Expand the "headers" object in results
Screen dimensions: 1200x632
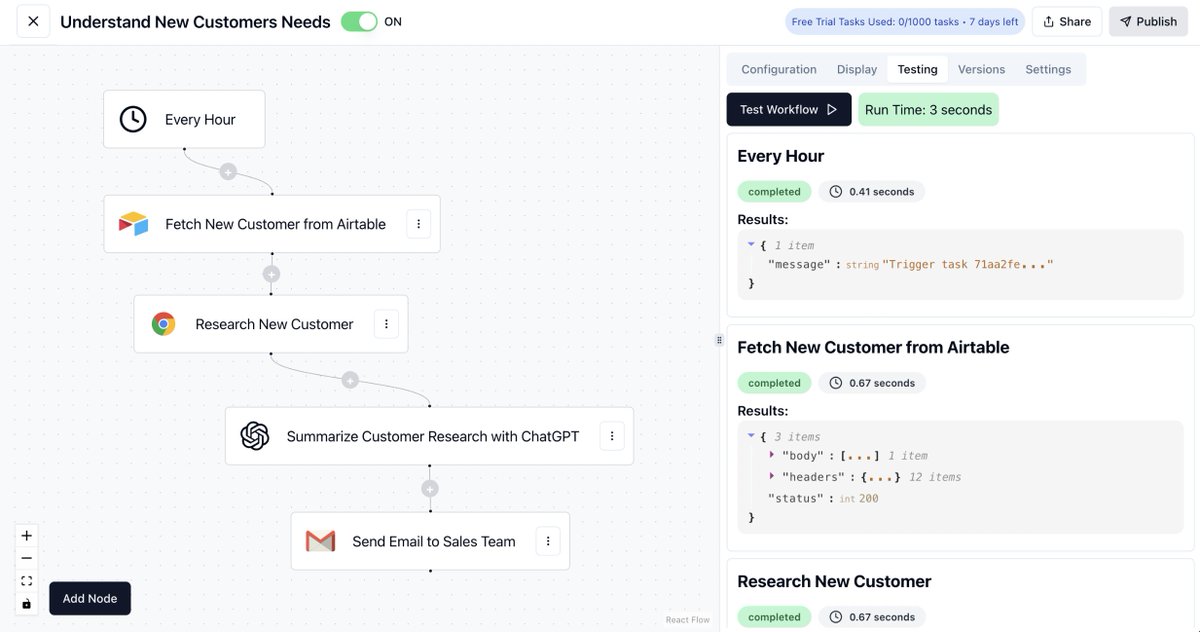(x=772, y=477)
